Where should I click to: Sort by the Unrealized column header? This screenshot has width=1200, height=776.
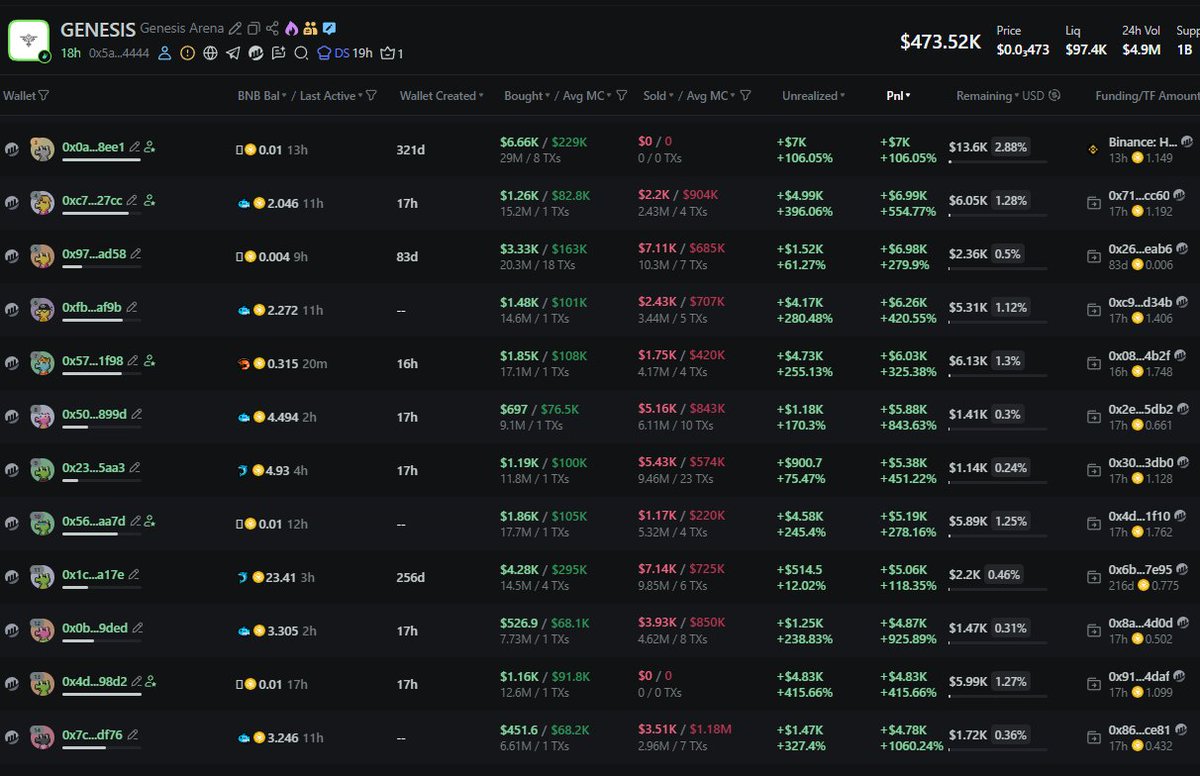click(x=812, y=96)
